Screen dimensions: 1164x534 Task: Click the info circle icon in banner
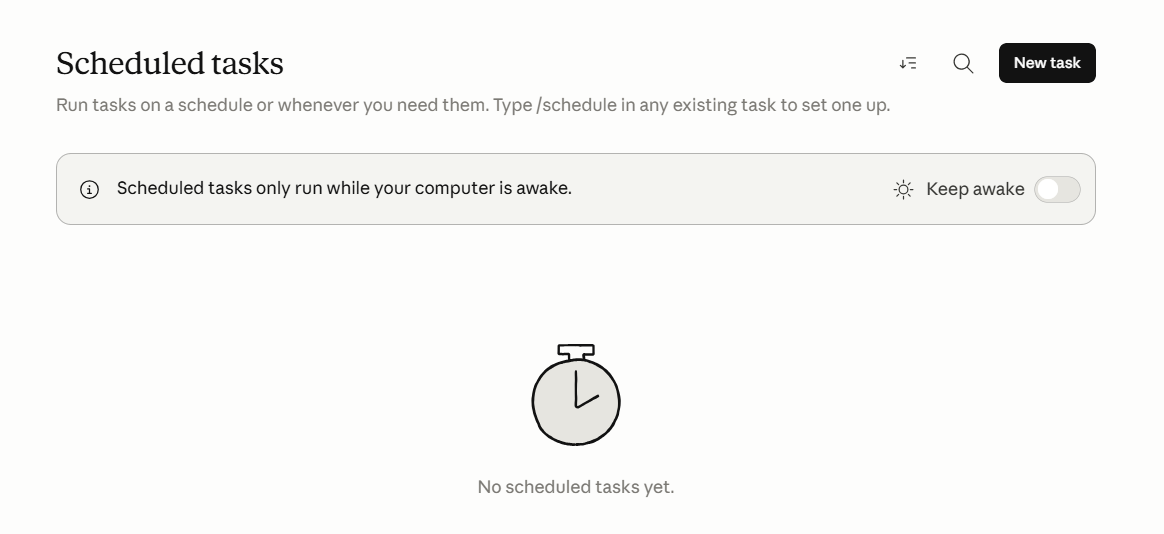[89, 189]
